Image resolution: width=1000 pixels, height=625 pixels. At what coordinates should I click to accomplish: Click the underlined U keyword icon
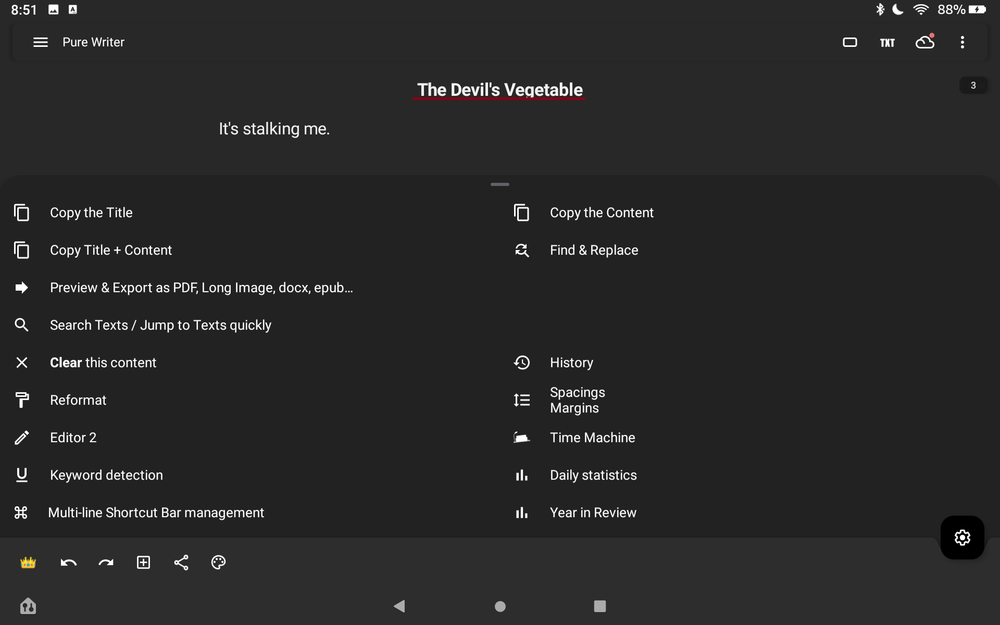[22, 475]
